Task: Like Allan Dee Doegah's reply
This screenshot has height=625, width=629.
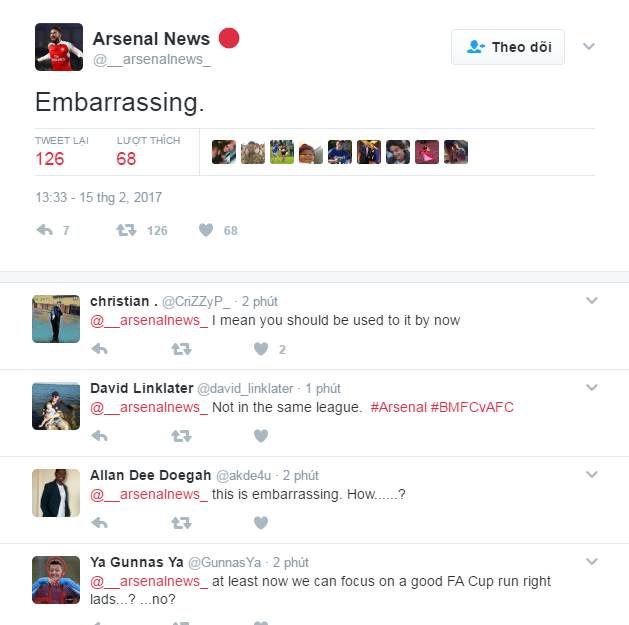Action: (261, 523)
